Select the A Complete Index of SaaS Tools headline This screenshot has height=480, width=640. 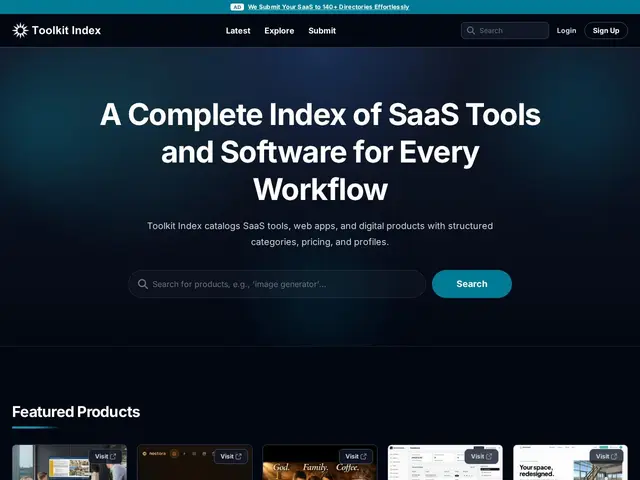pyautogui.click(x=320, y=152)
